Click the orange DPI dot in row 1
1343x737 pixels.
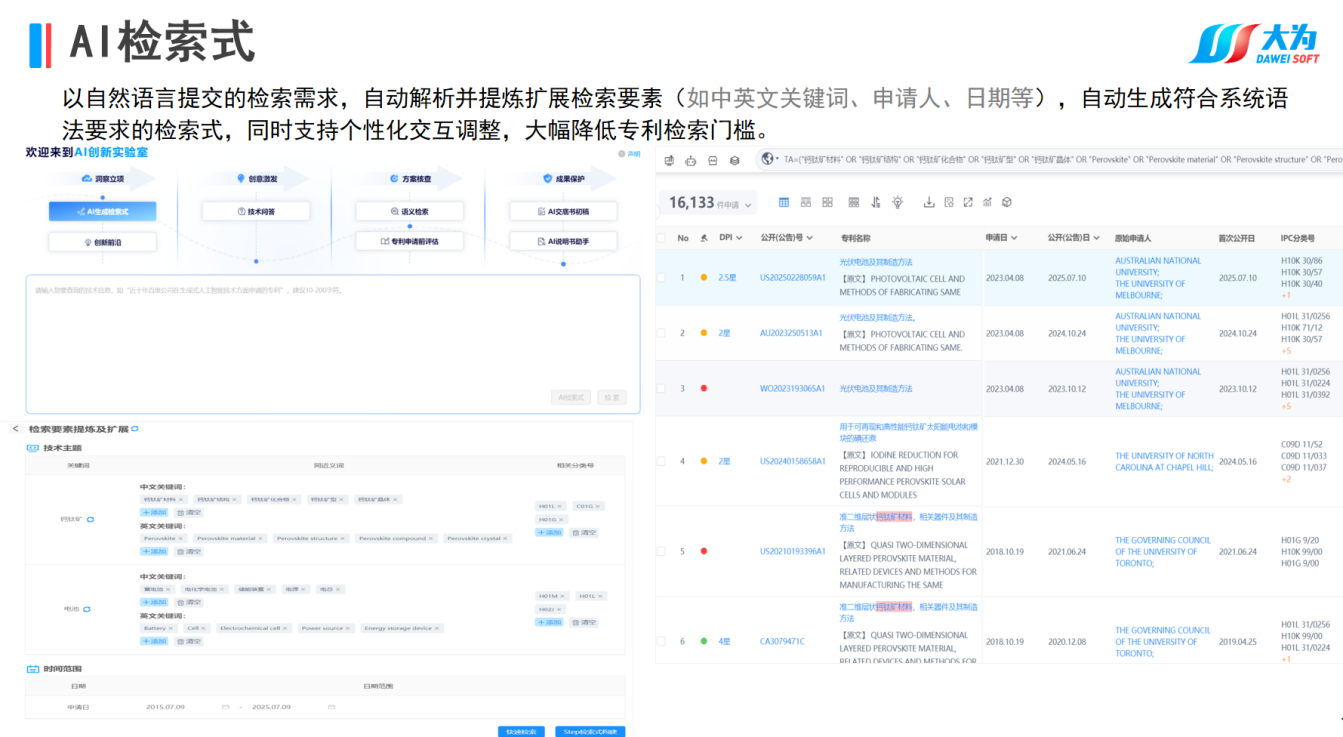(703, 277)
